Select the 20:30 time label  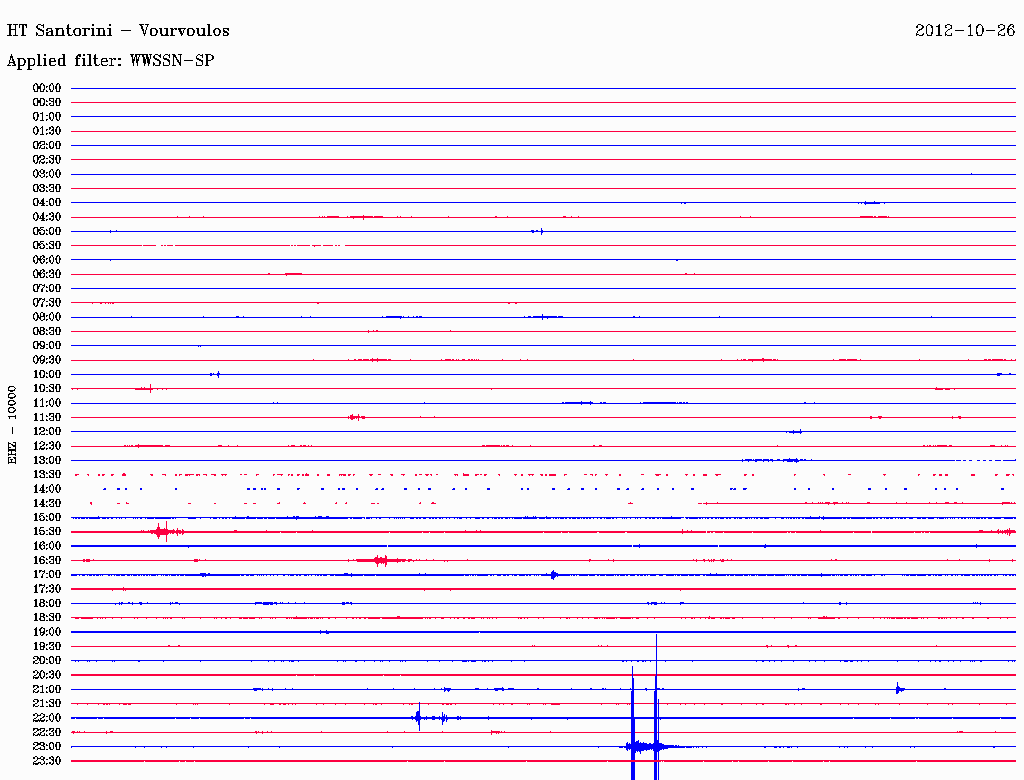click(x=47, y=675)
